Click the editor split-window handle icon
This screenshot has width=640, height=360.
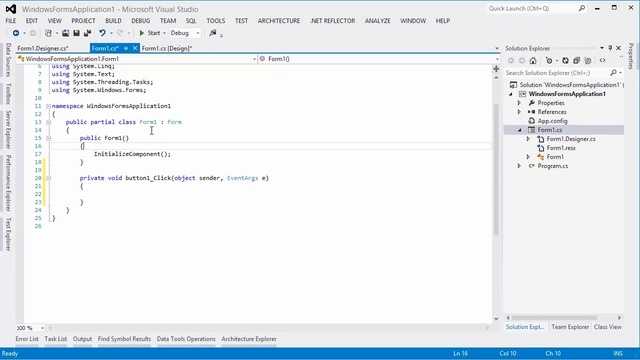[x=496, y=69]
